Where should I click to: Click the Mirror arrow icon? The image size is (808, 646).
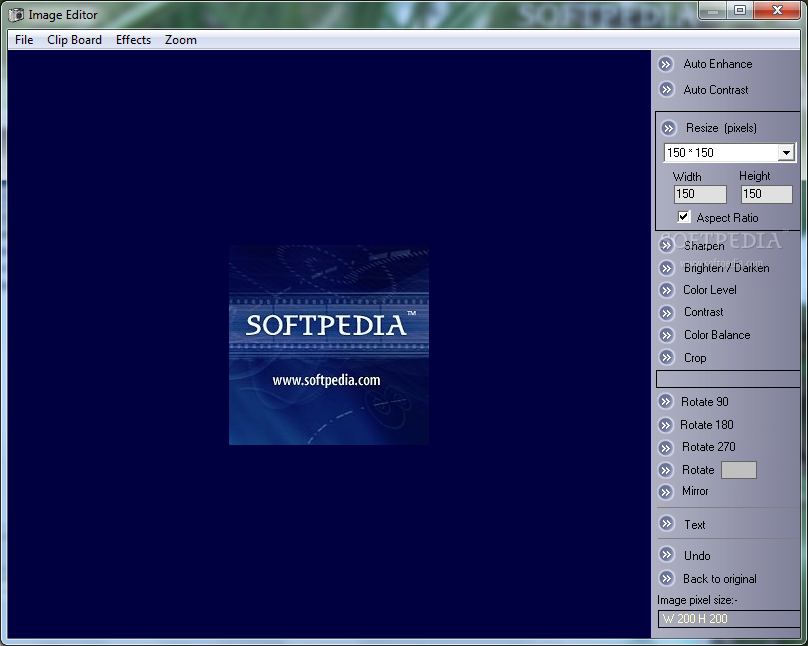click(x=666, y=492)
